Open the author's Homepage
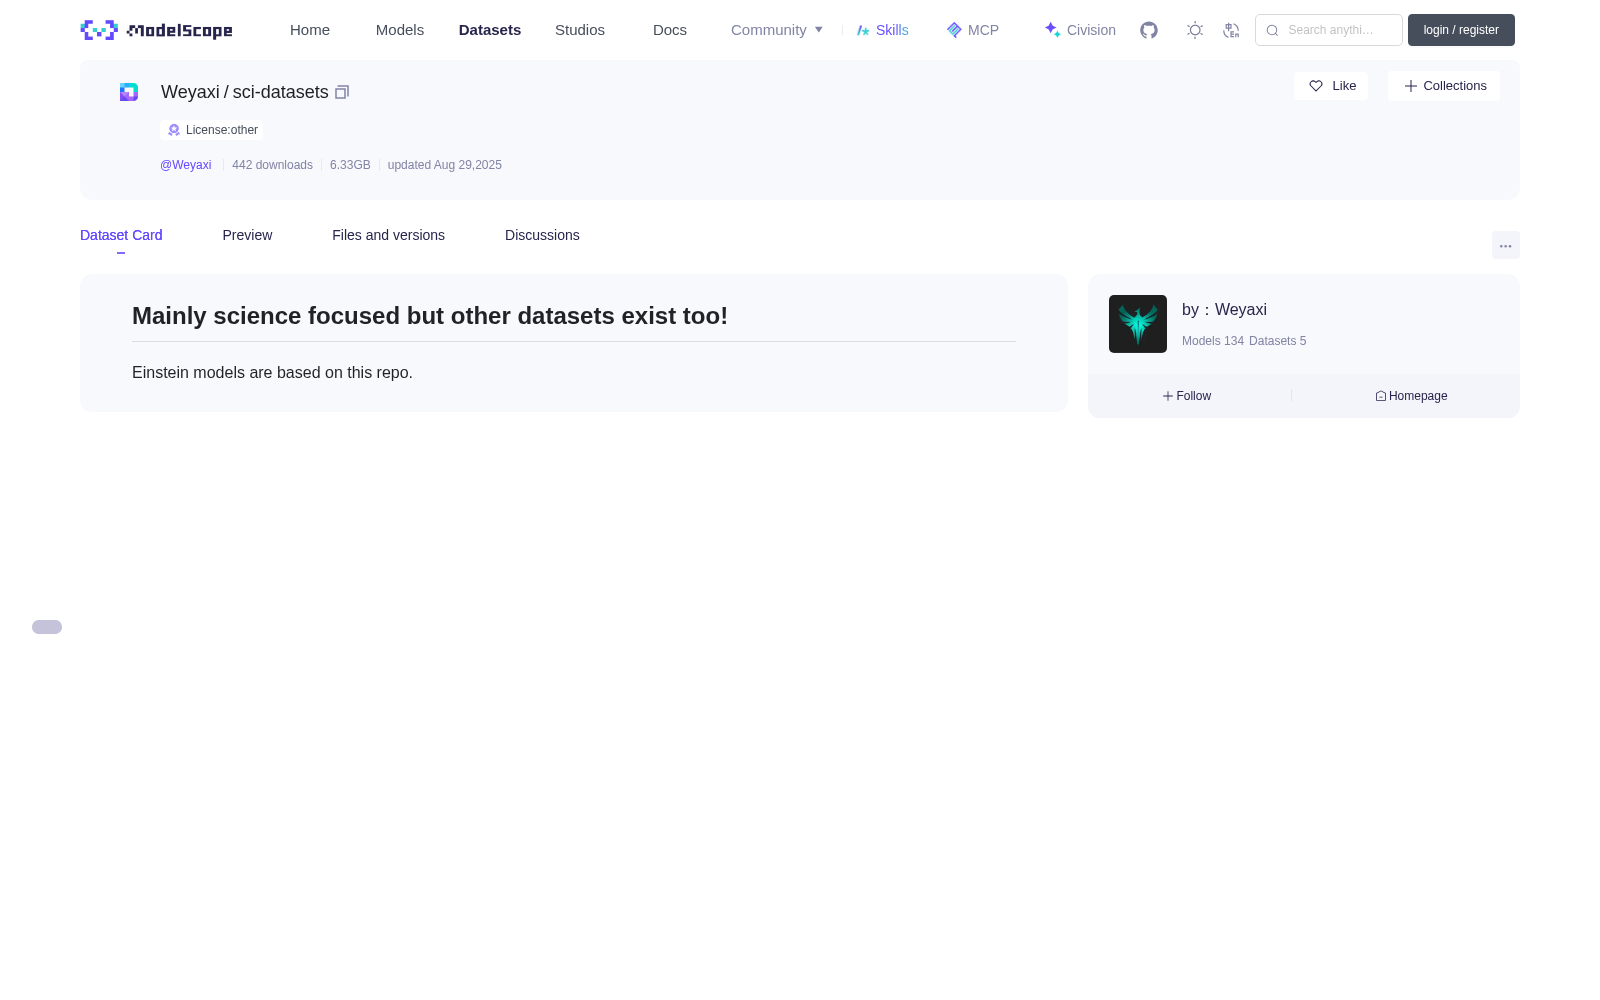 1411,396
